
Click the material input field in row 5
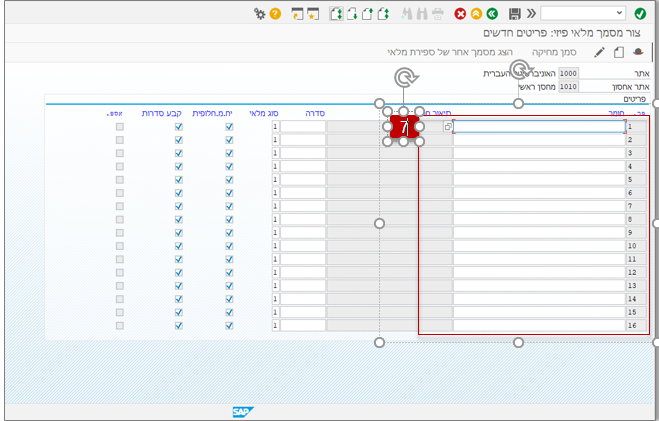[539, 180]
